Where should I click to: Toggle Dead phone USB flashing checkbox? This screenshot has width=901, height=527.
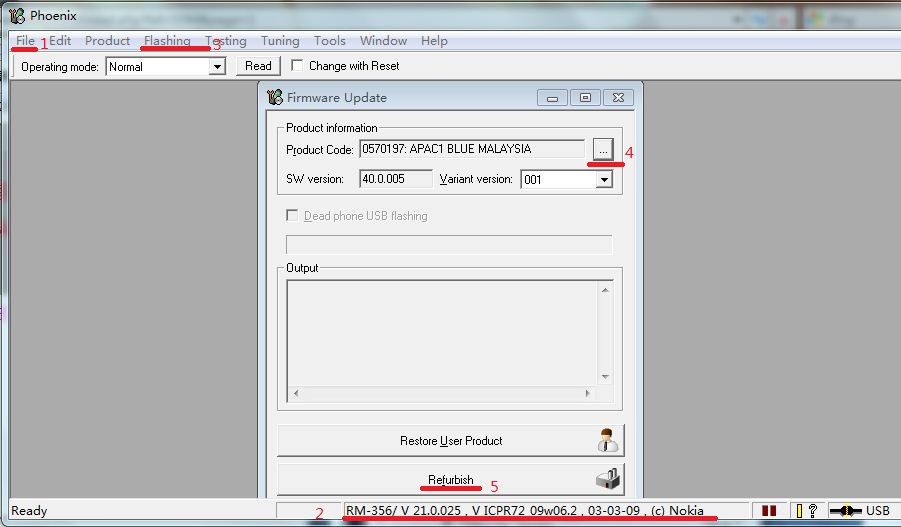[x=292, y=216]
